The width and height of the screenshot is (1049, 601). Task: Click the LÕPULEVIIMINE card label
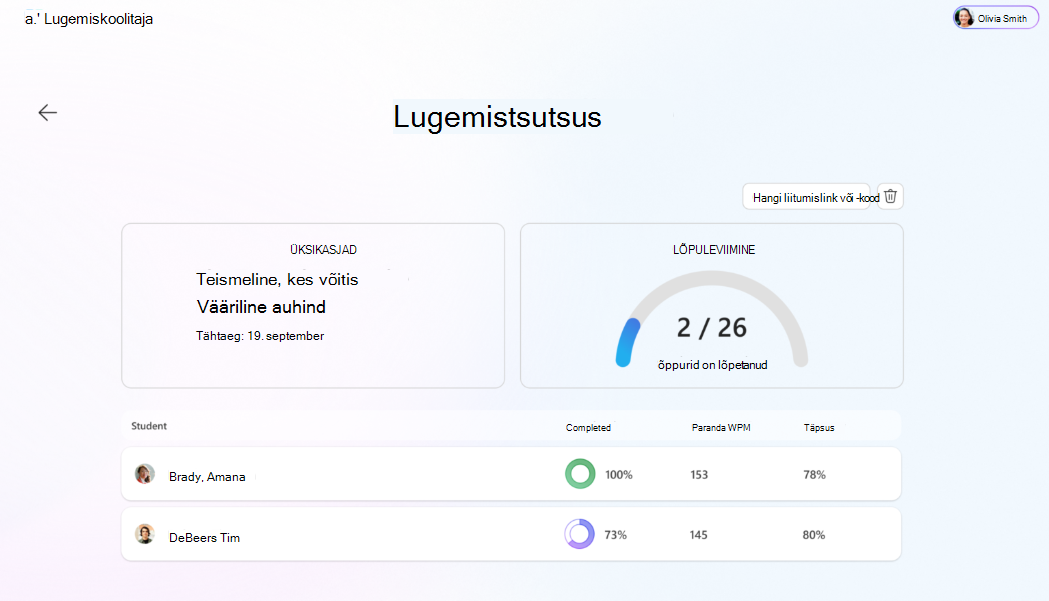tap(714, 250)
